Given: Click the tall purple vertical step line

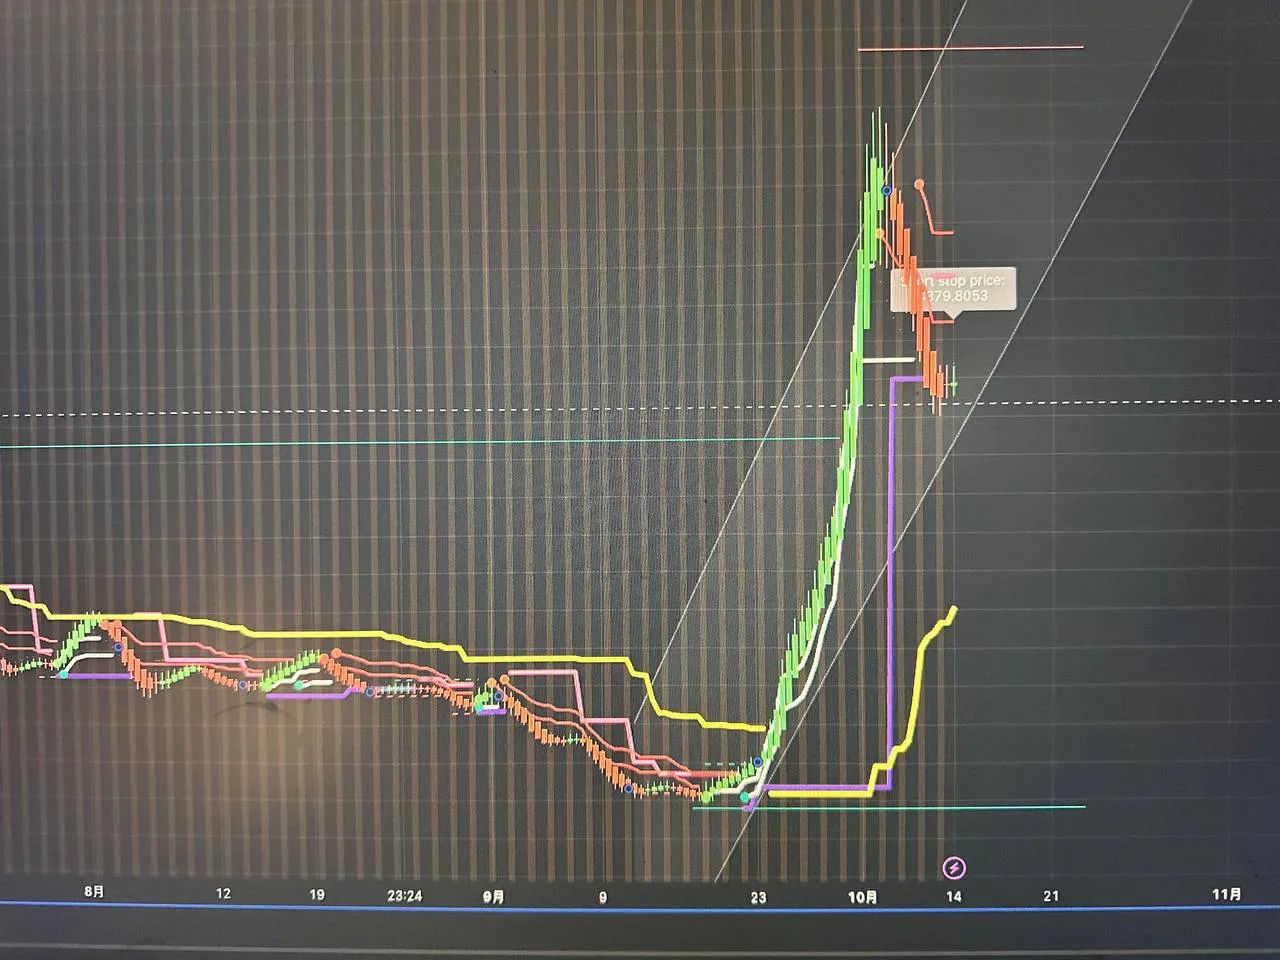Looking at the screenshot, I should coord(890,580).
